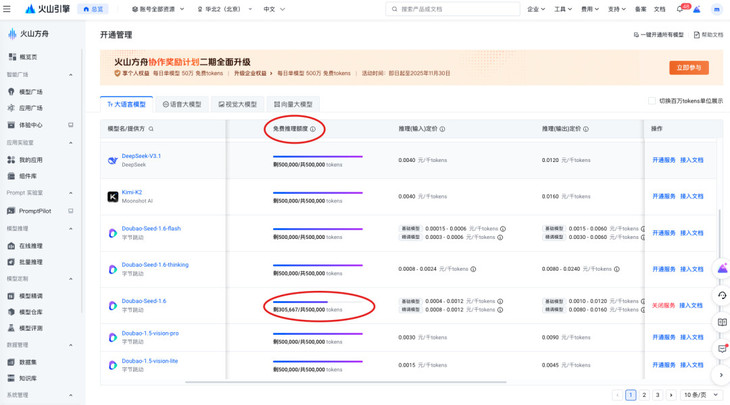Open the 10 条/页 page size dropdown
This screenshot has width=730, height=405.
tap(700, 395)
